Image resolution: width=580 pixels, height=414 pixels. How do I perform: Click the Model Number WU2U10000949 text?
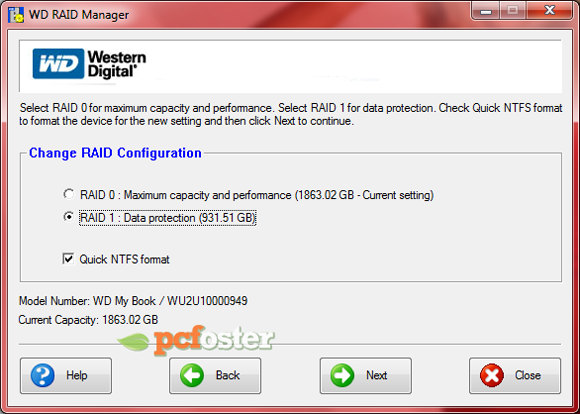pos(133,301)
